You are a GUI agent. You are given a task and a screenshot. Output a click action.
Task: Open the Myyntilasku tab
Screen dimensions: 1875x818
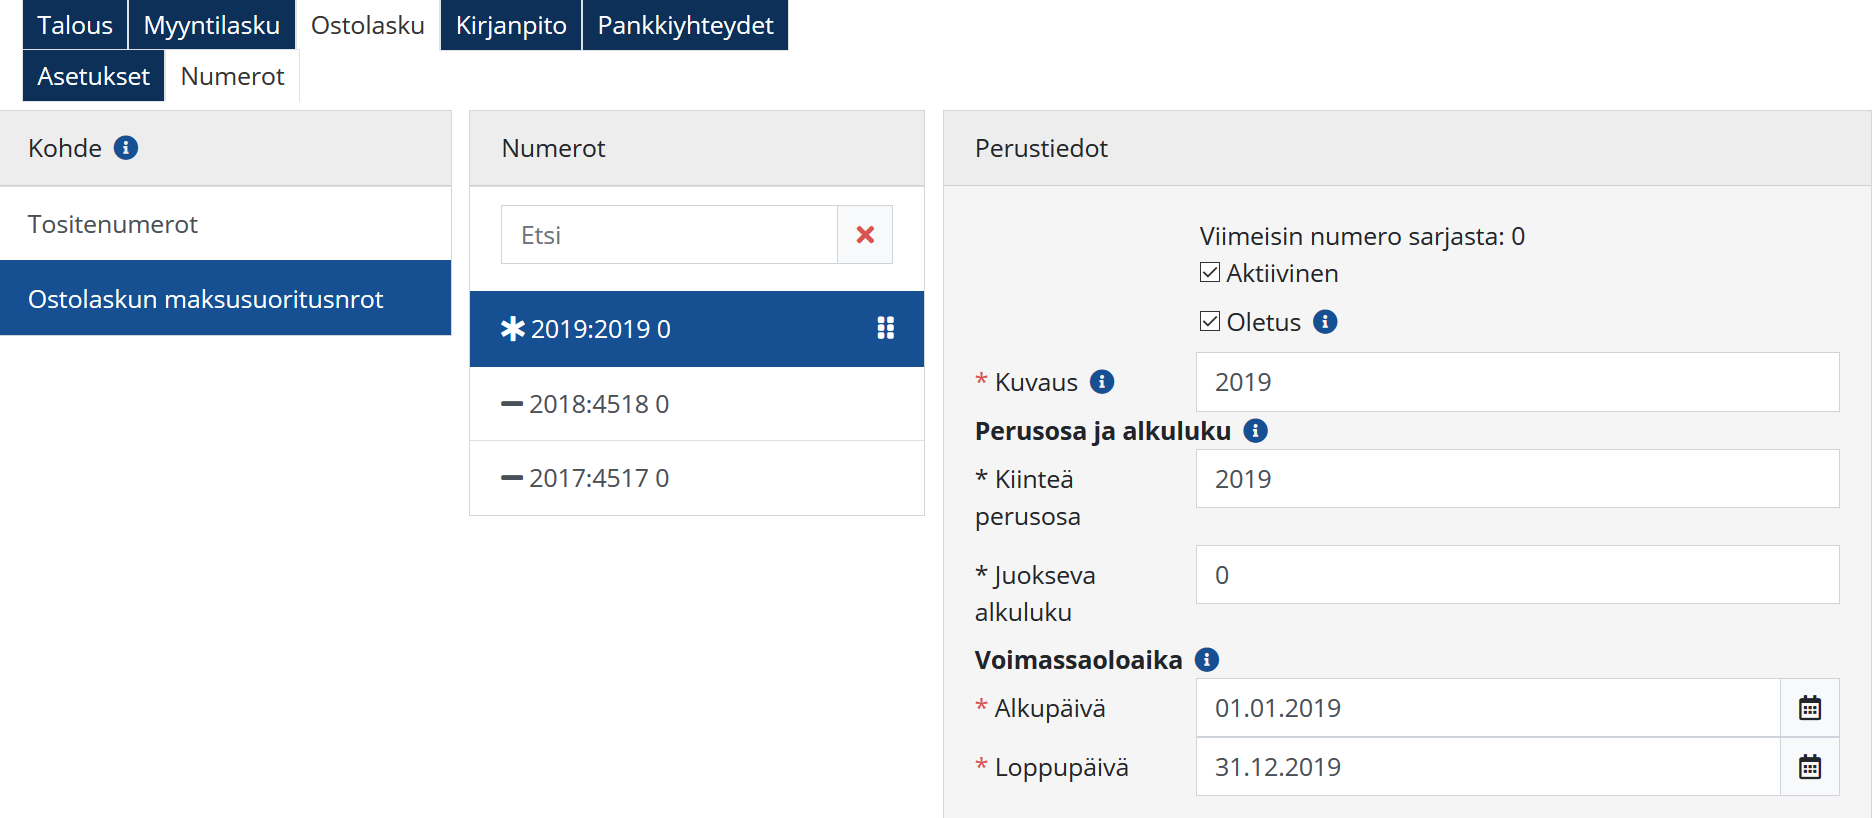click(211, 25)
